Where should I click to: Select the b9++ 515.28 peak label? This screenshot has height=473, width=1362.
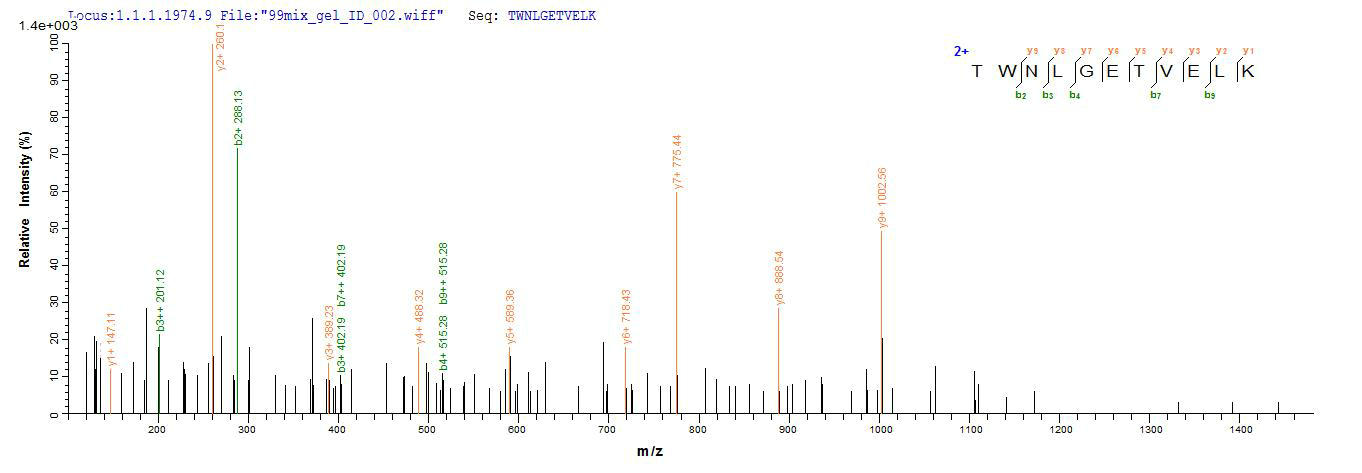click(443, 273)
